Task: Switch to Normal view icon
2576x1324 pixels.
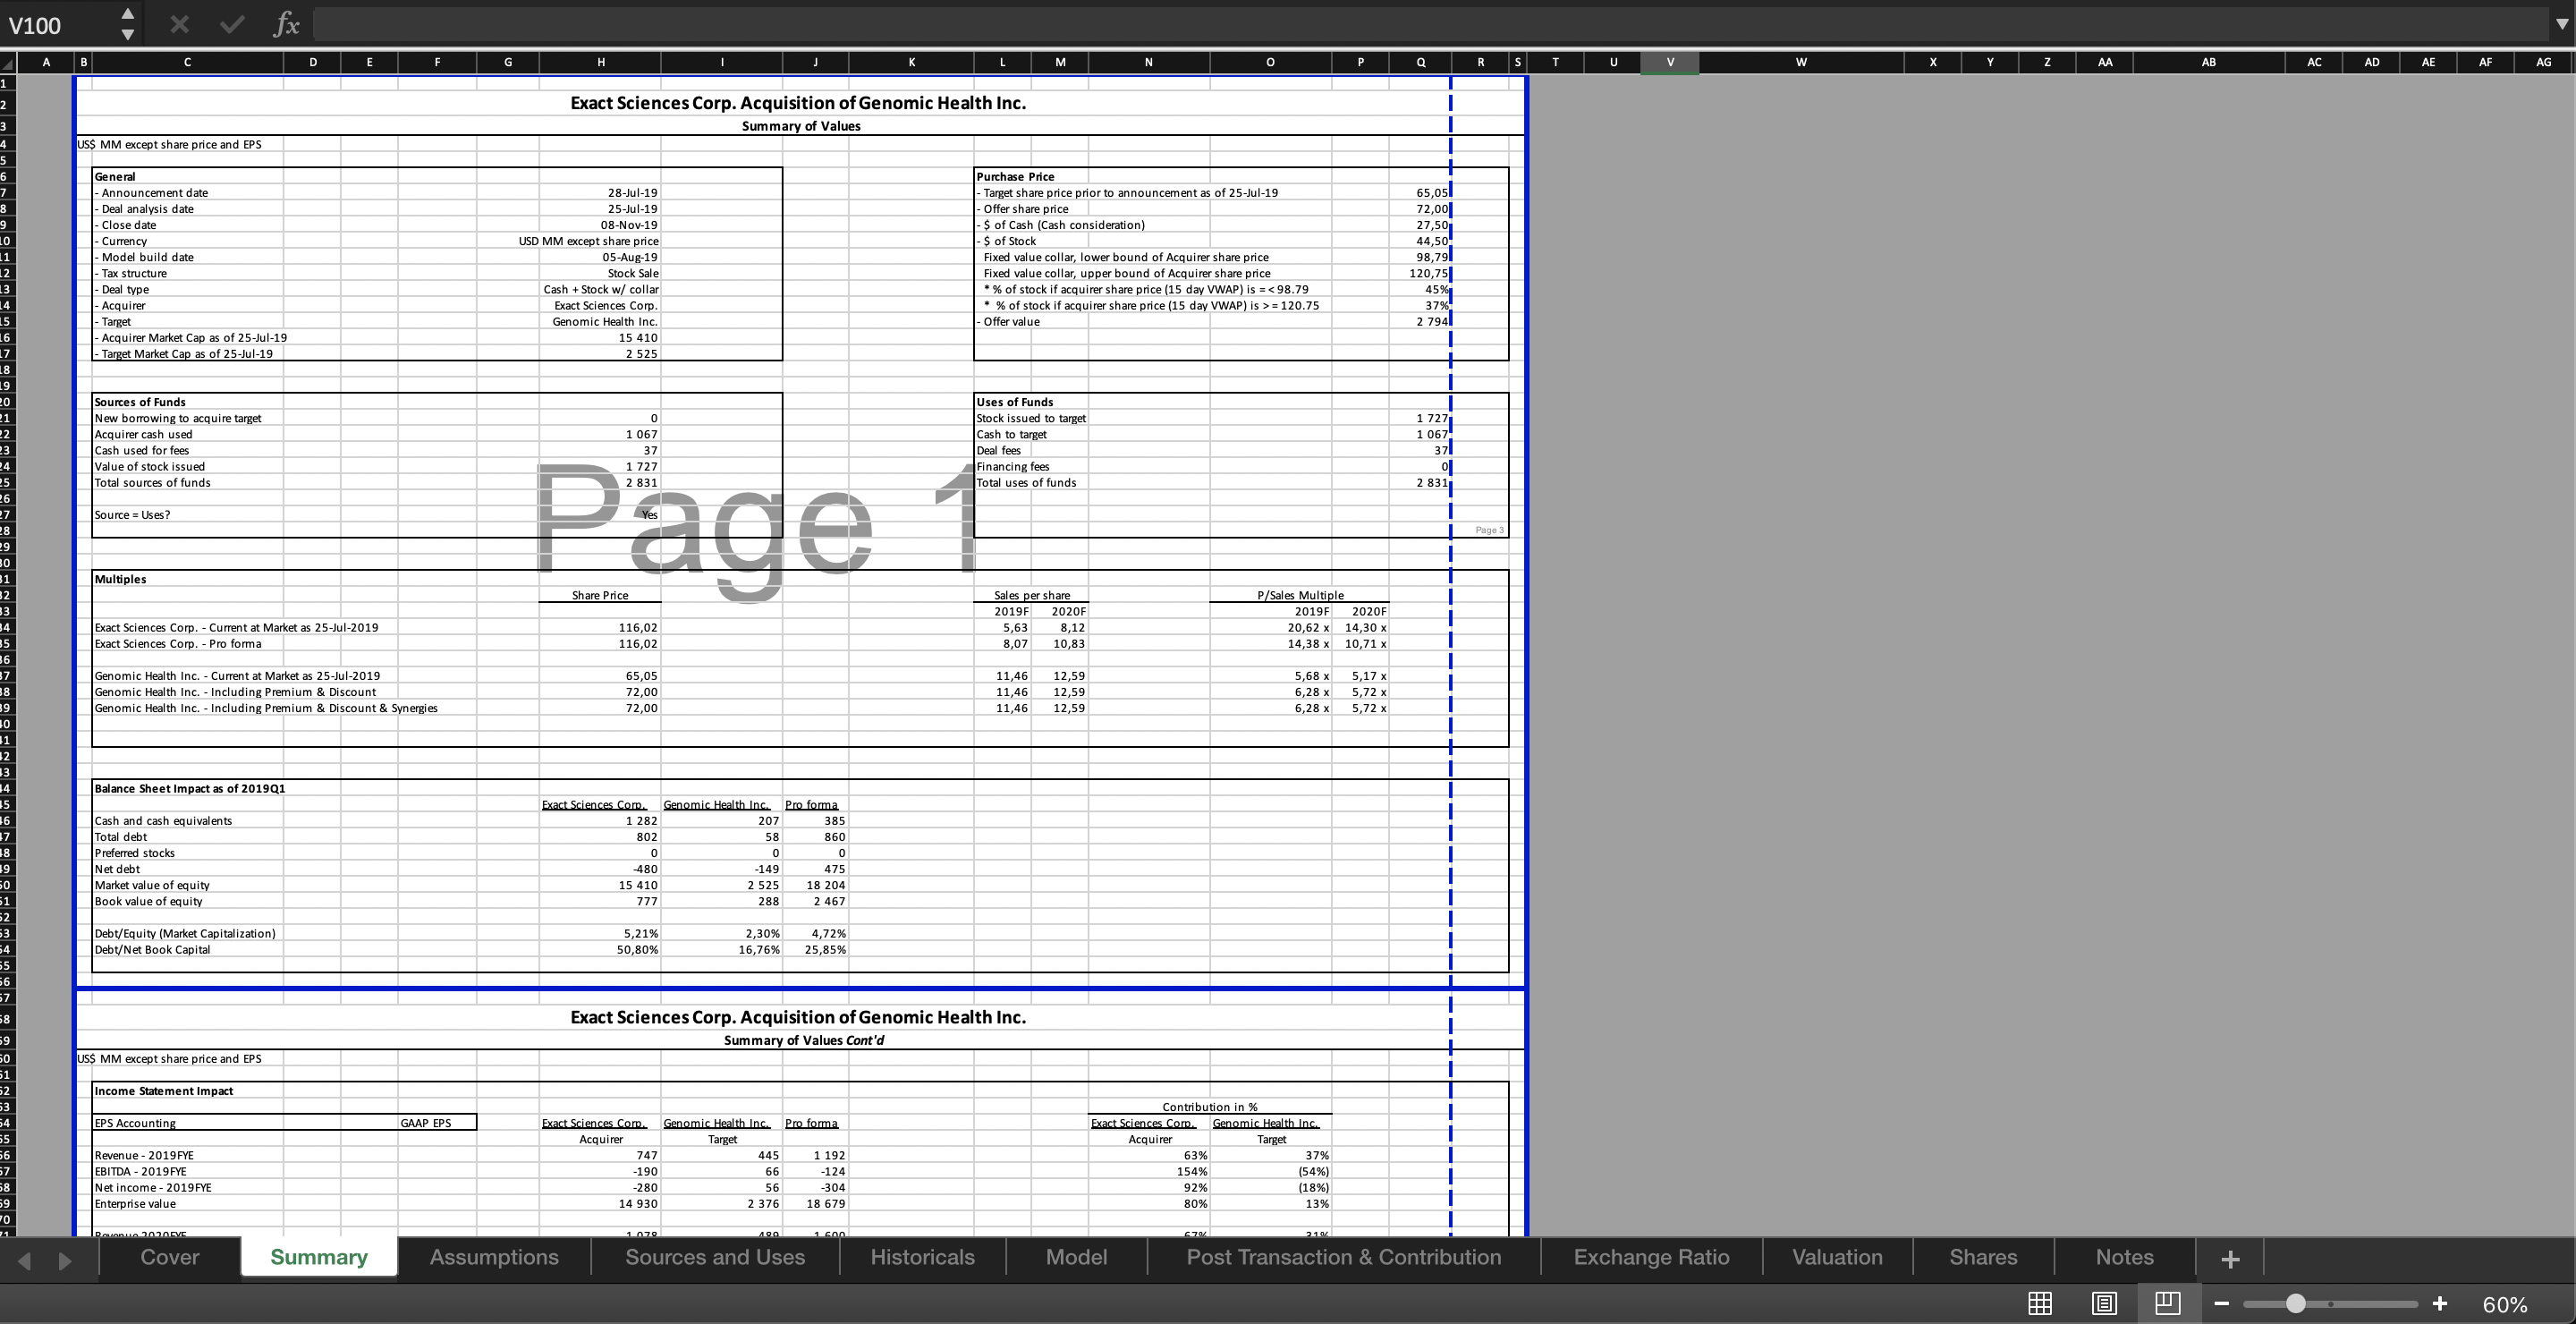Action: [x=2040, y=1303]
